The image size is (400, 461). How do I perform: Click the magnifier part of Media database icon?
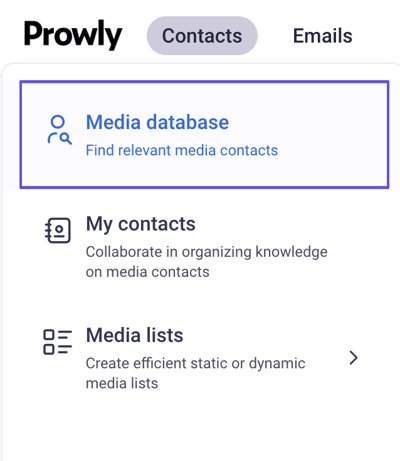click(x=66, y=139)
